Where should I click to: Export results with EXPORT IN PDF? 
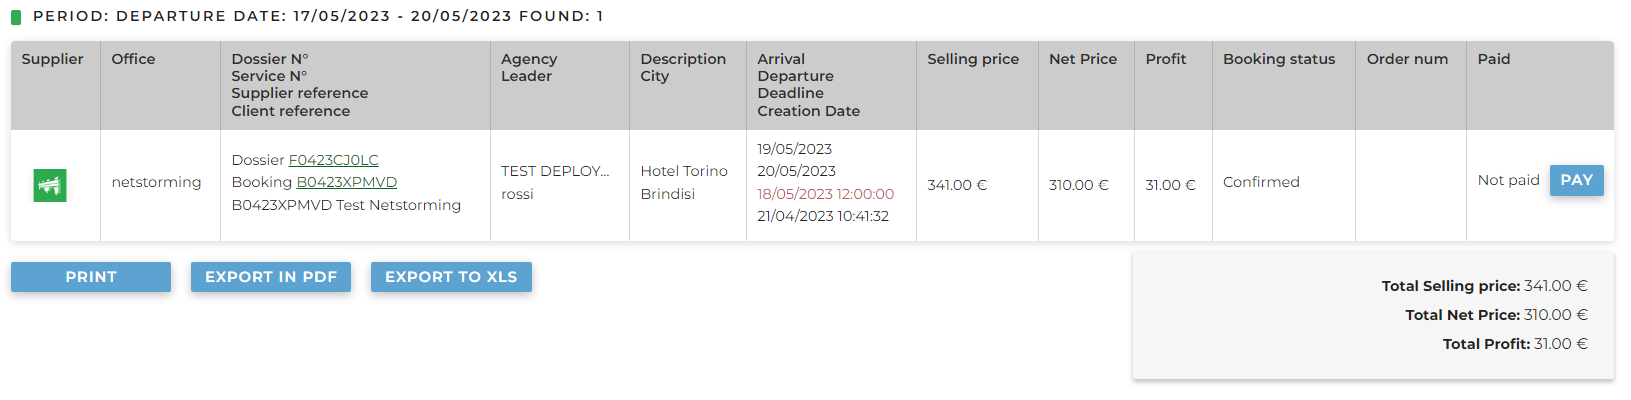[x=271, y=277]
